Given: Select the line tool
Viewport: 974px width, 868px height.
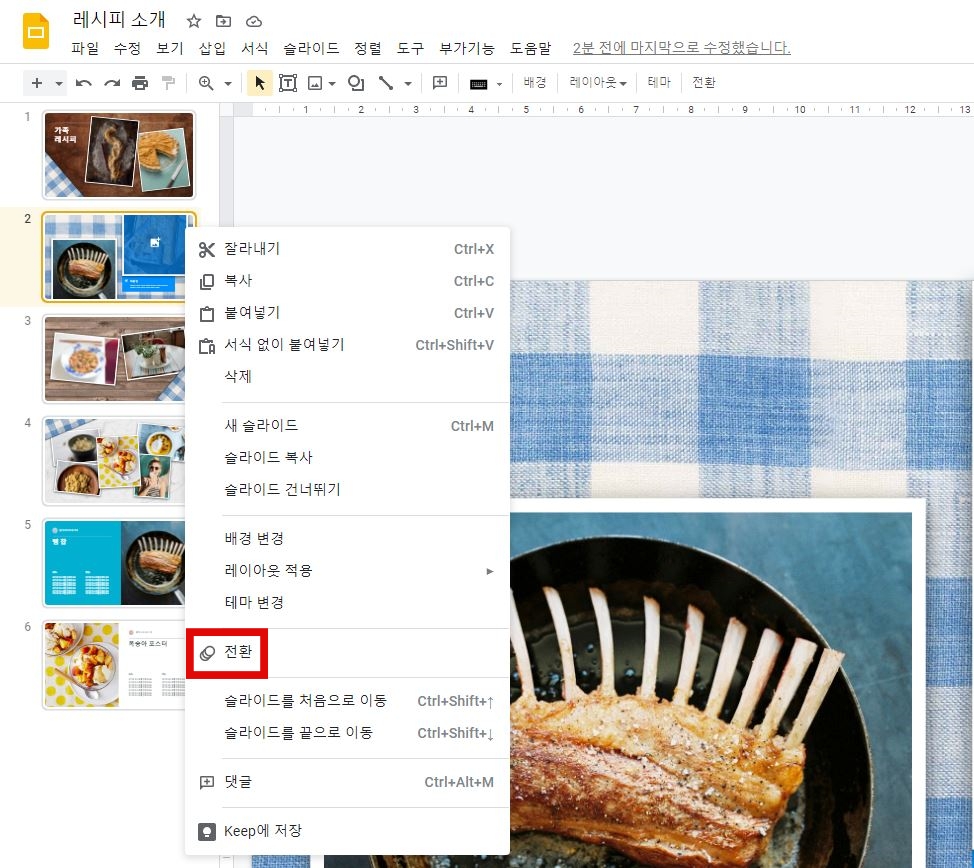Looking at the screenshot, I should tap(386, 83).
